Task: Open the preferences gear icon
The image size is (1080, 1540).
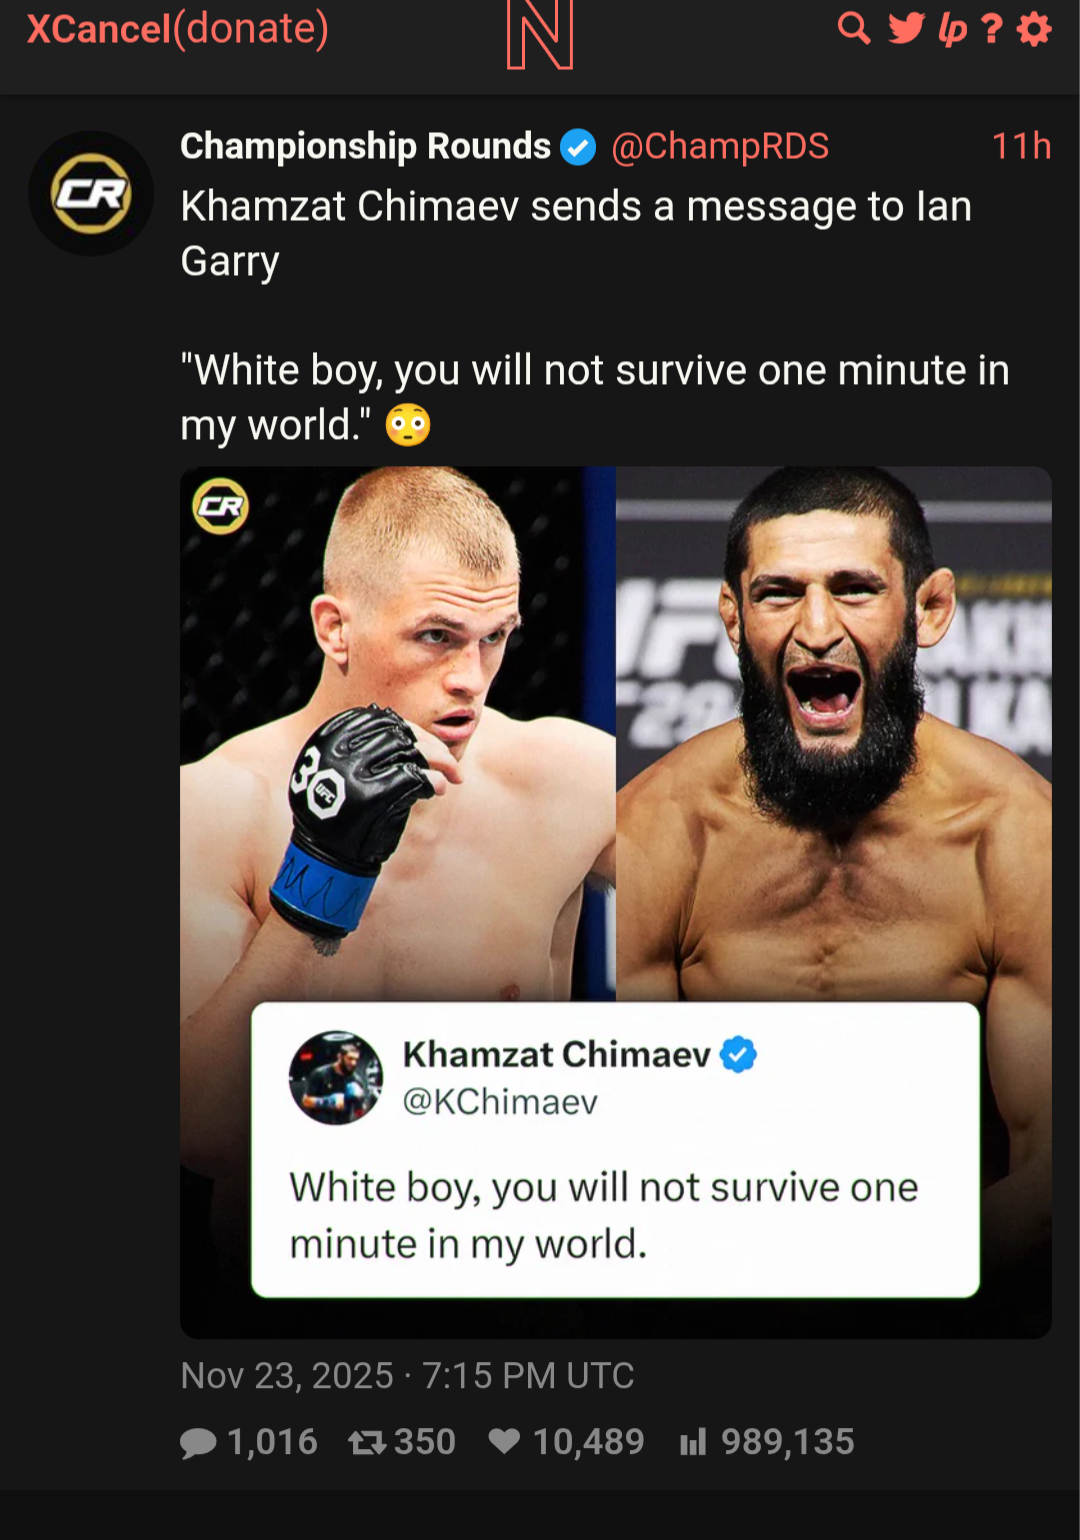Action: tap(1034, 28)
